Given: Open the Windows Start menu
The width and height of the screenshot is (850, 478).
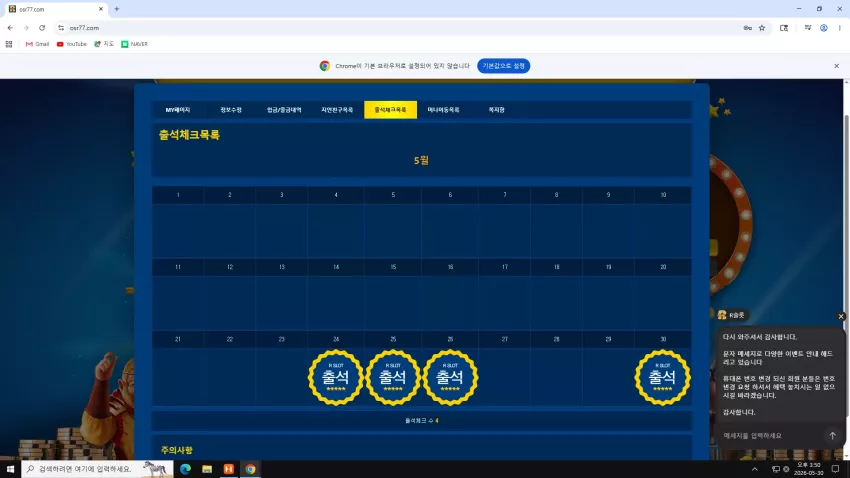Looking at the screenshot, I should [x=10, y=469].
